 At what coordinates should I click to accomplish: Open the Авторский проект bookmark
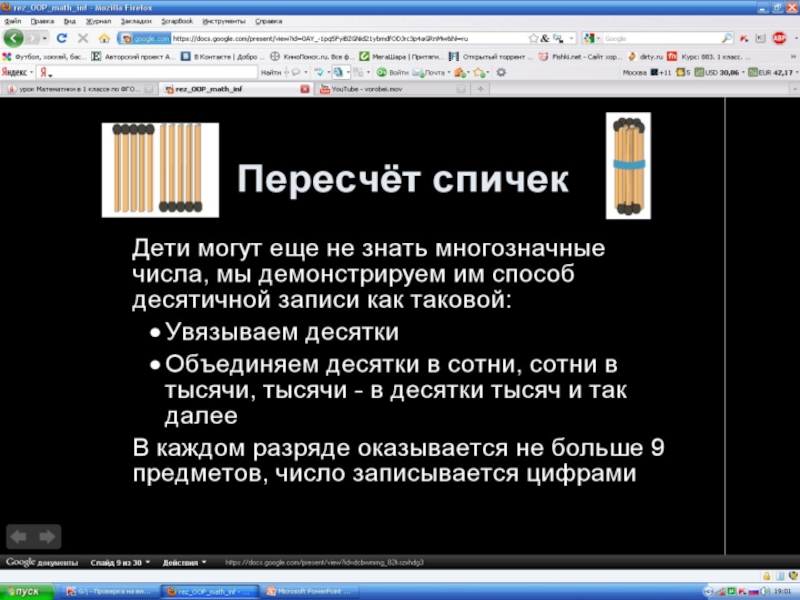pos(134,57)
